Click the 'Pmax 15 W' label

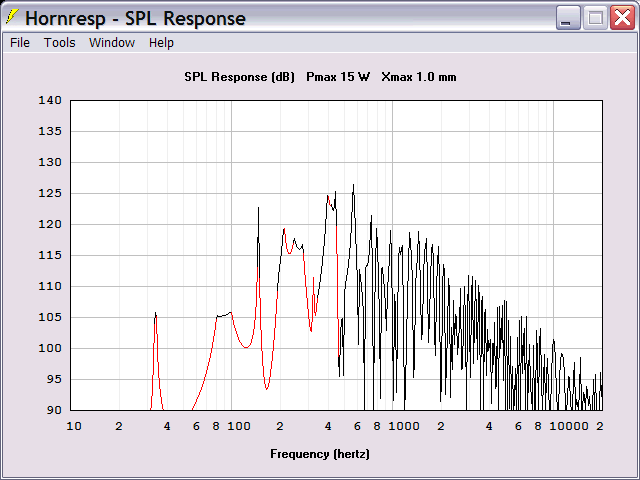click(338, 77)
